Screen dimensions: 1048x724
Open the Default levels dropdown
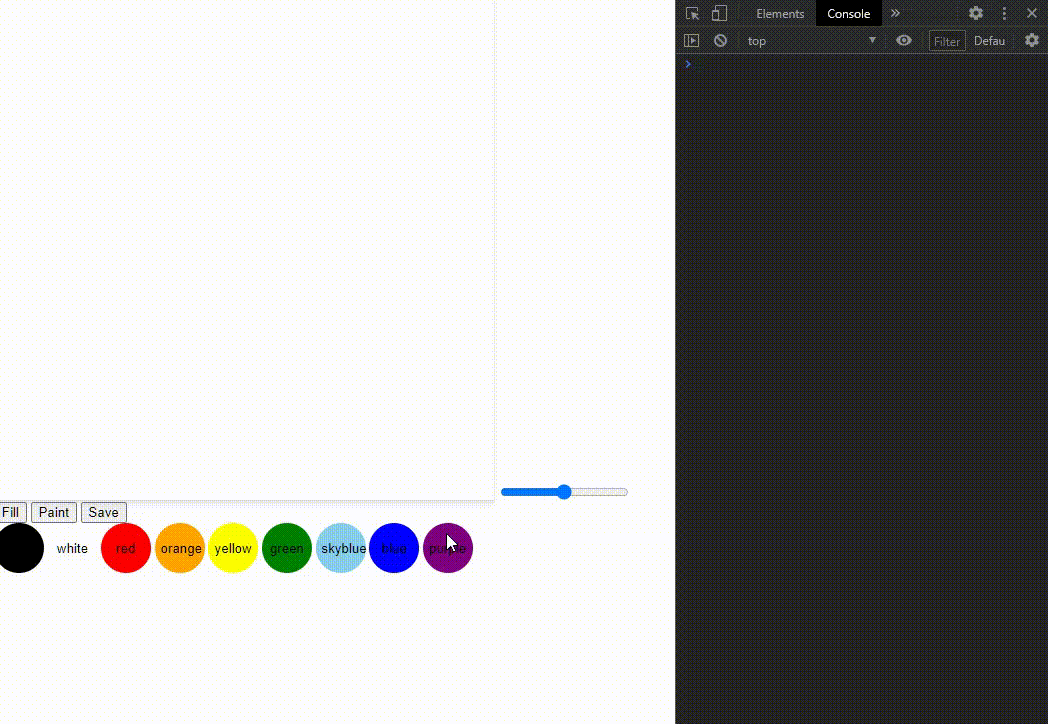click(990, 41)
